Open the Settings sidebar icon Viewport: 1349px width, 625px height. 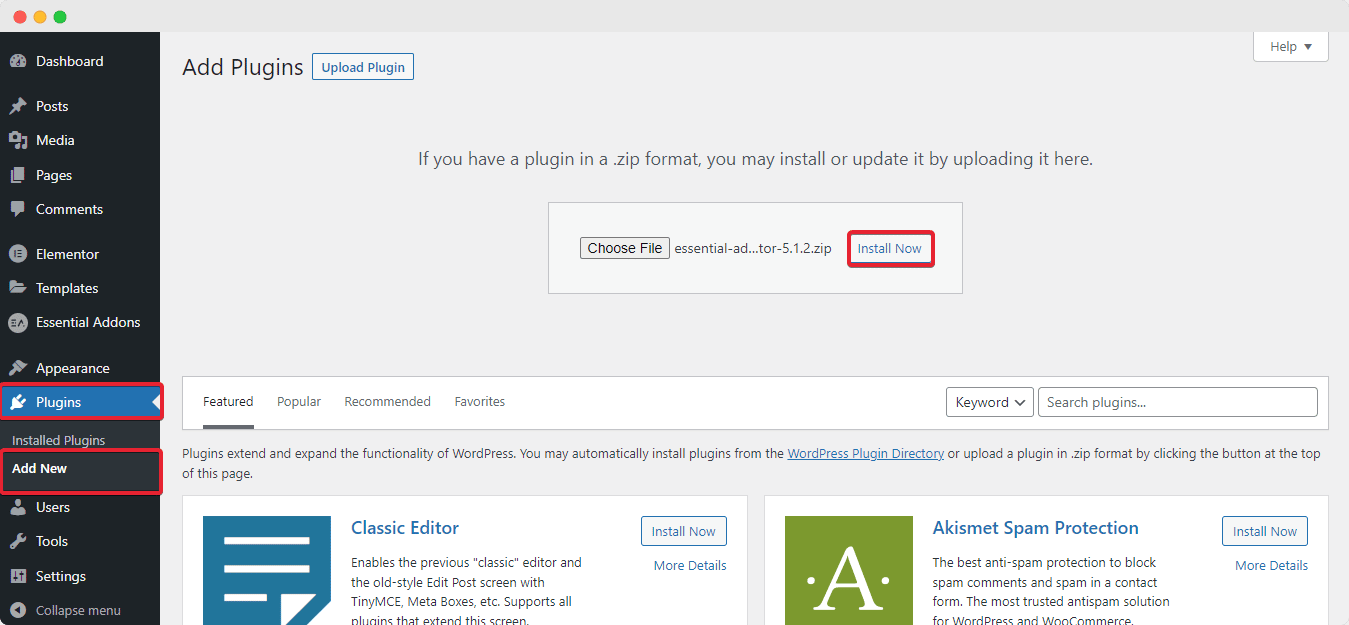tap(20, 576)
